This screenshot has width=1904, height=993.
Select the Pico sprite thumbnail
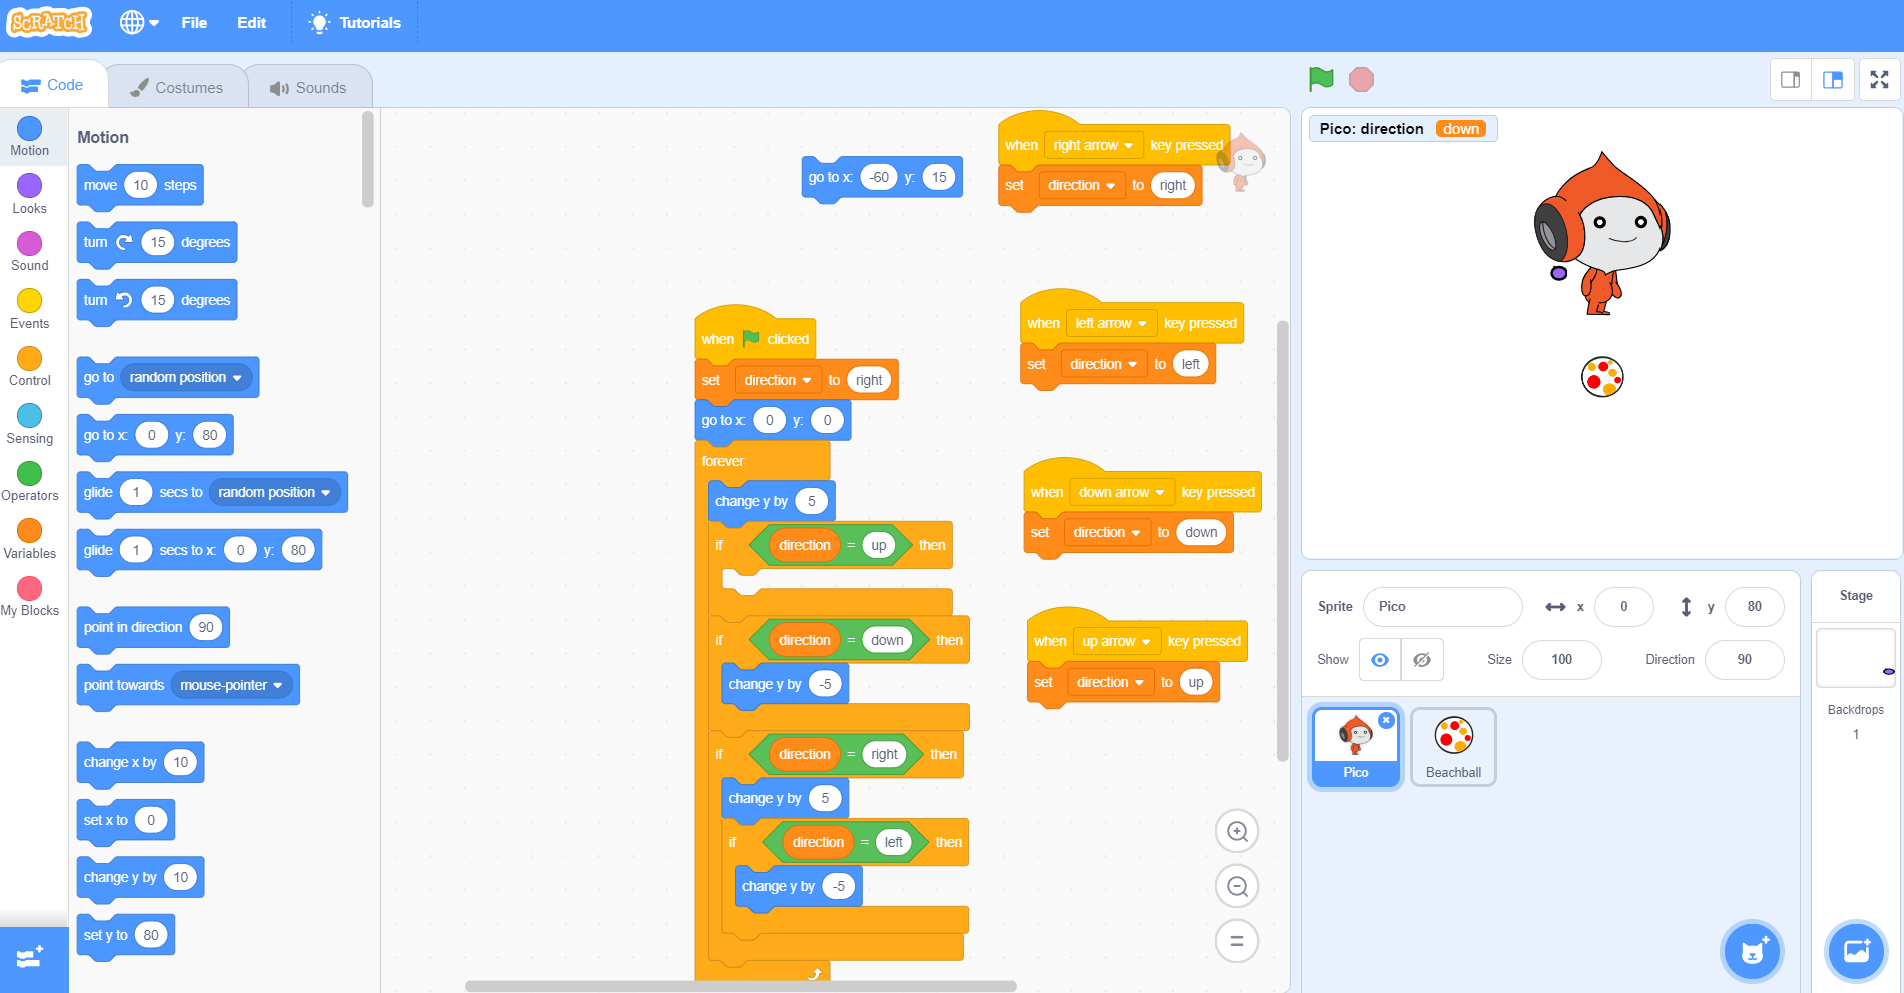tap(1356, 747)
